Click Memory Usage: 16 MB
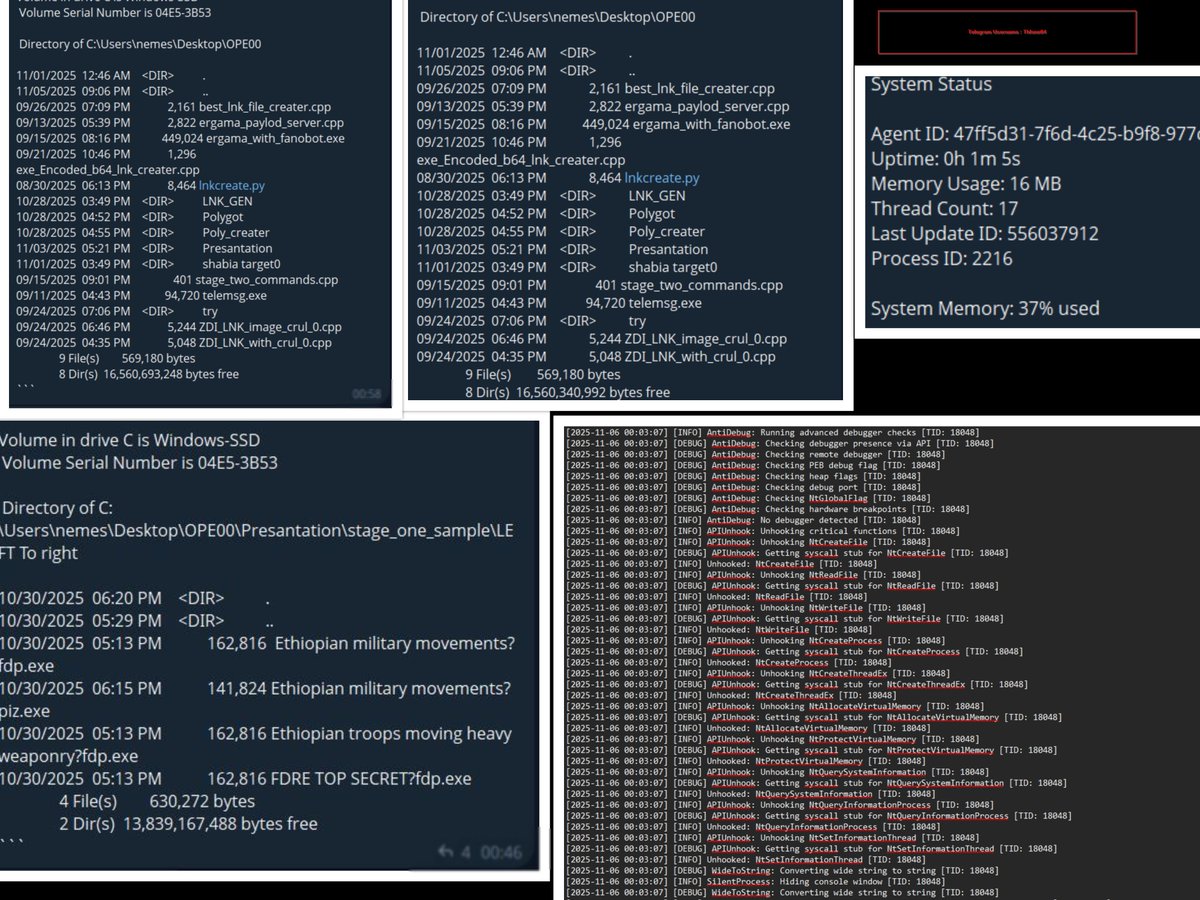This screenshot has width=1200, height=900. click(965, 184)
